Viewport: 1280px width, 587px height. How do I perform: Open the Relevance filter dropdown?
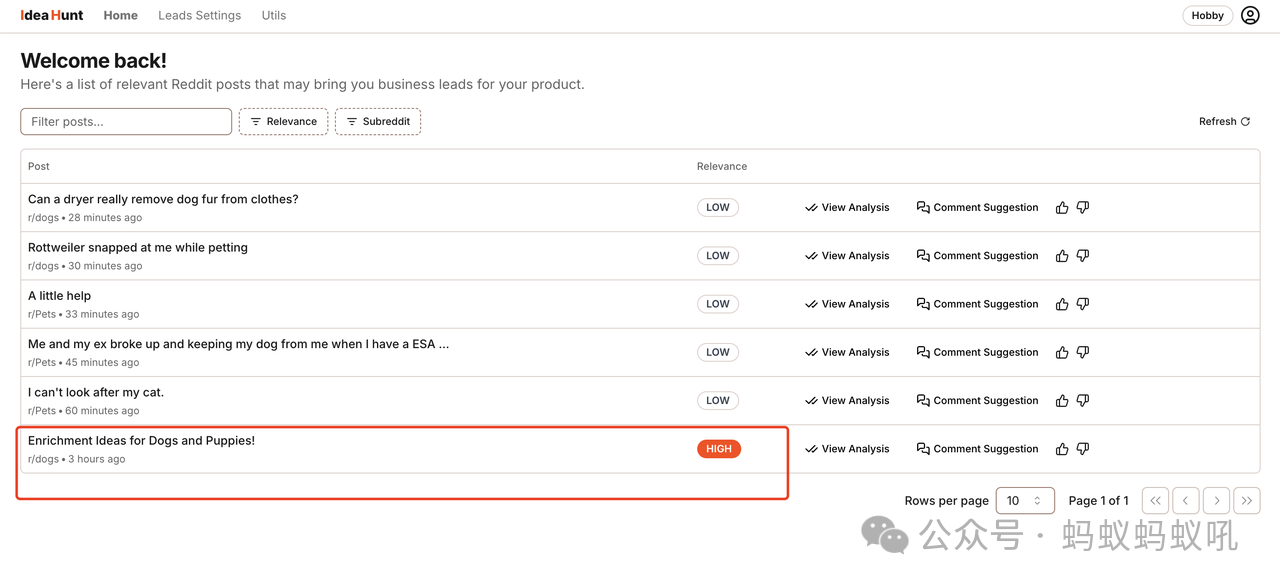click(284, 122)
